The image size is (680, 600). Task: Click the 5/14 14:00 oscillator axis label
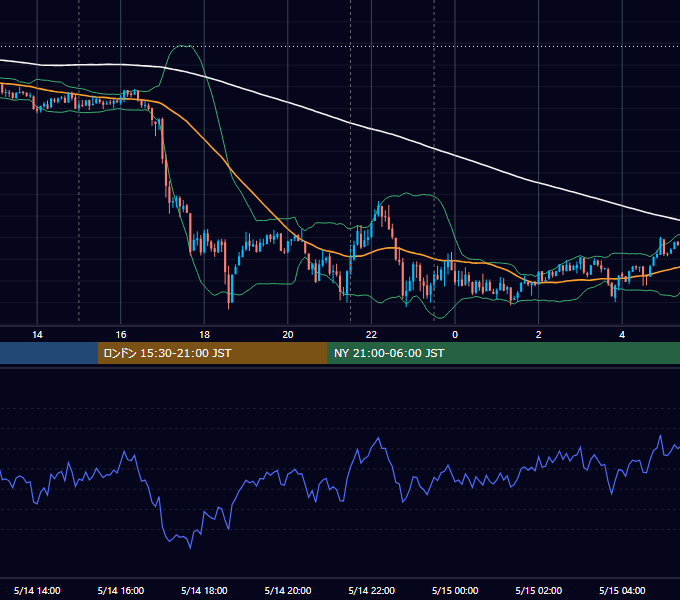tap(37, 590)
